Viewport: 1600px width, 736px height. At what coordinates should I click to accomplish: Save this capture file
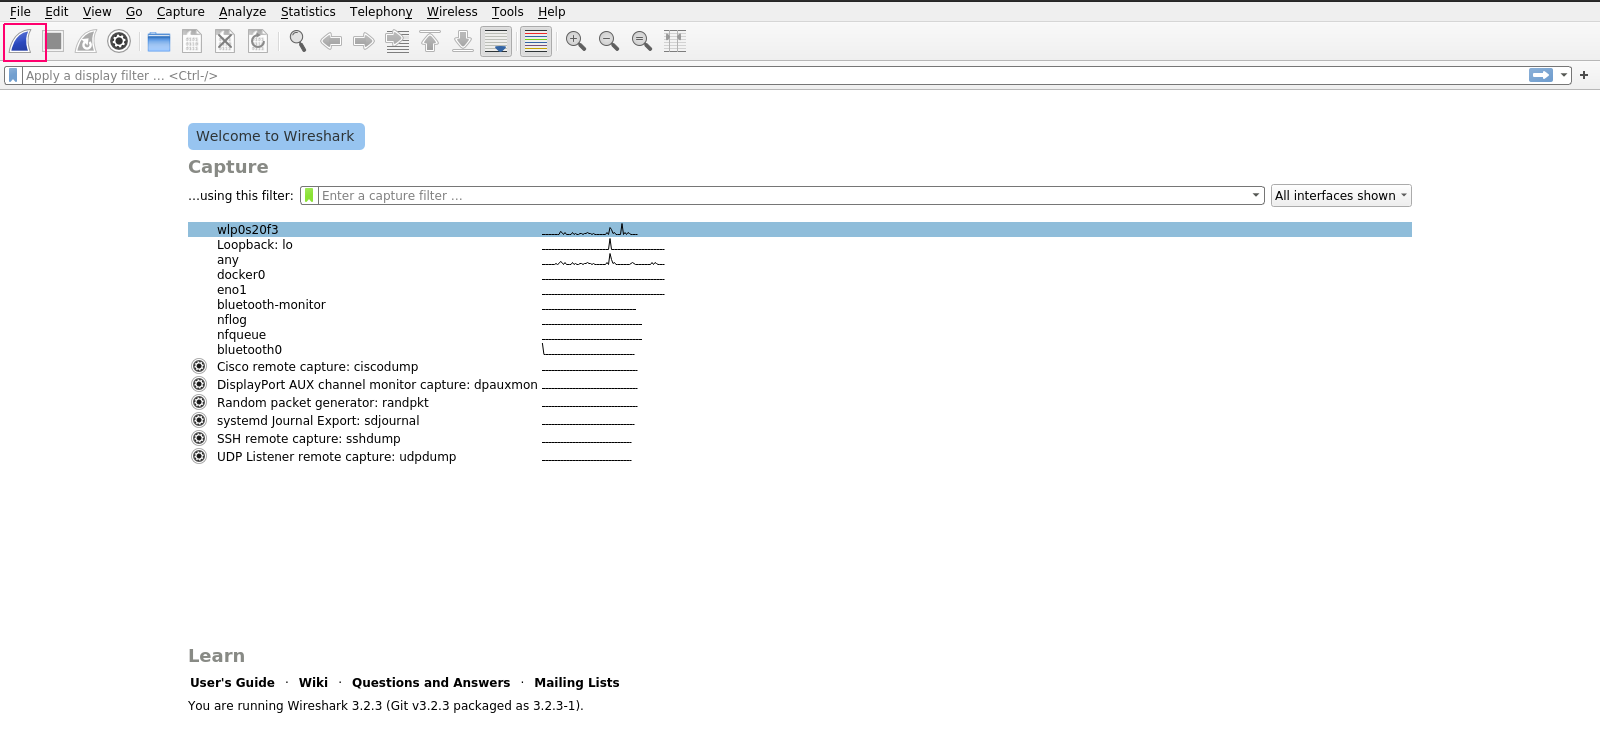click(192, 41)
